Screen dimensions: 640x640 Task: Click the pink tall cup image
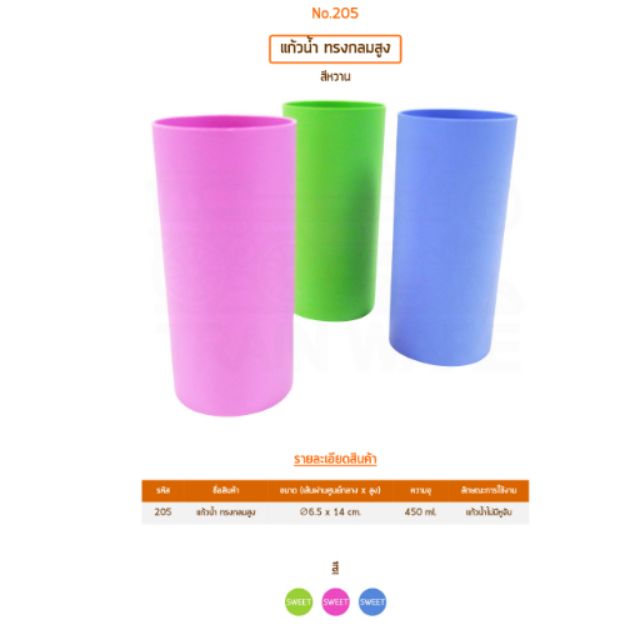(x=225, y=265)
